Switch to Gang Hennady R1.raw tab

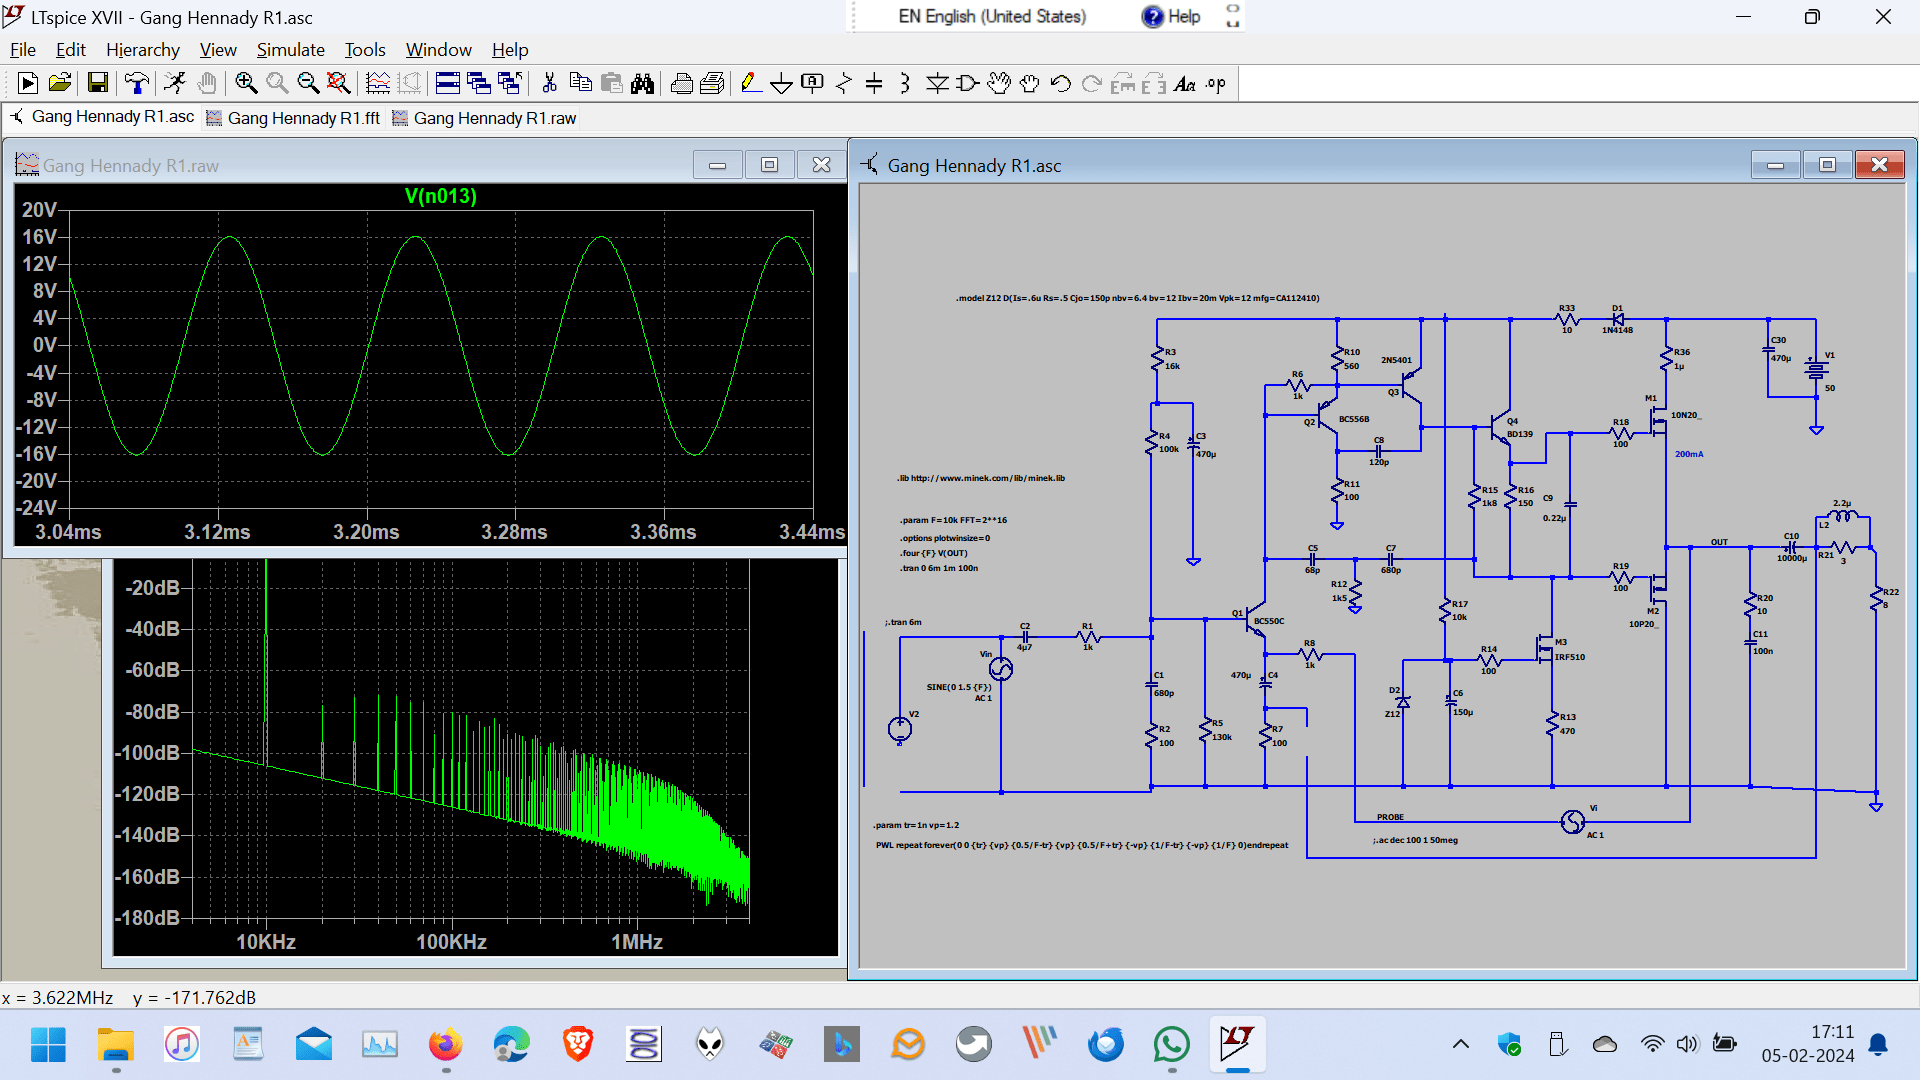click(485, 118)
